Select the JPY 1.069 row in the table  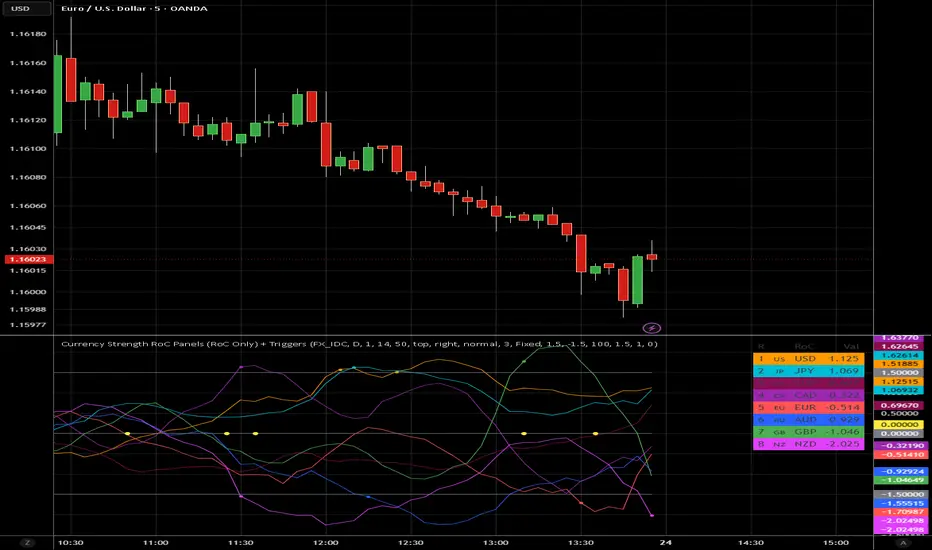coord(808,371)
